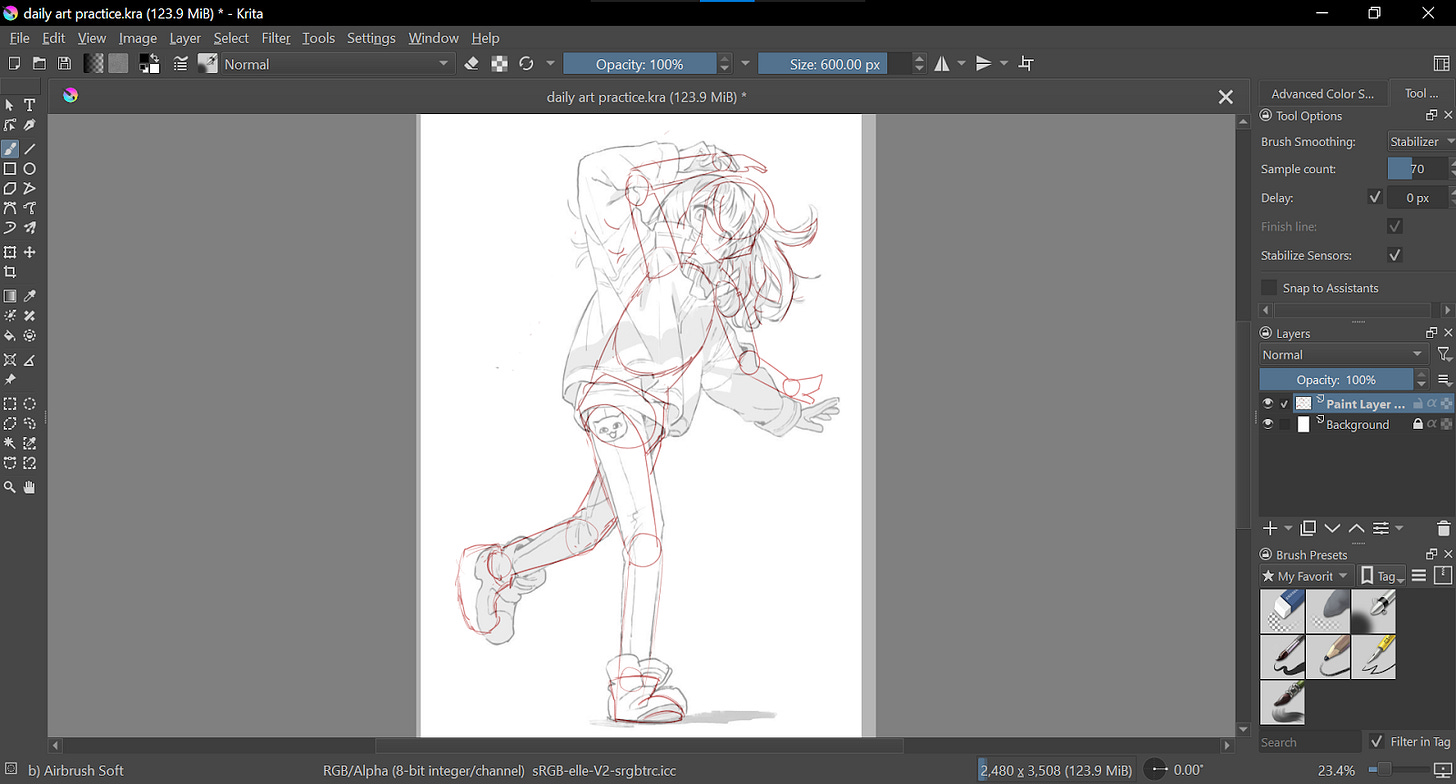Duplicate the current layer
Screen dimensions: 1456x784
click(1308, 529)
